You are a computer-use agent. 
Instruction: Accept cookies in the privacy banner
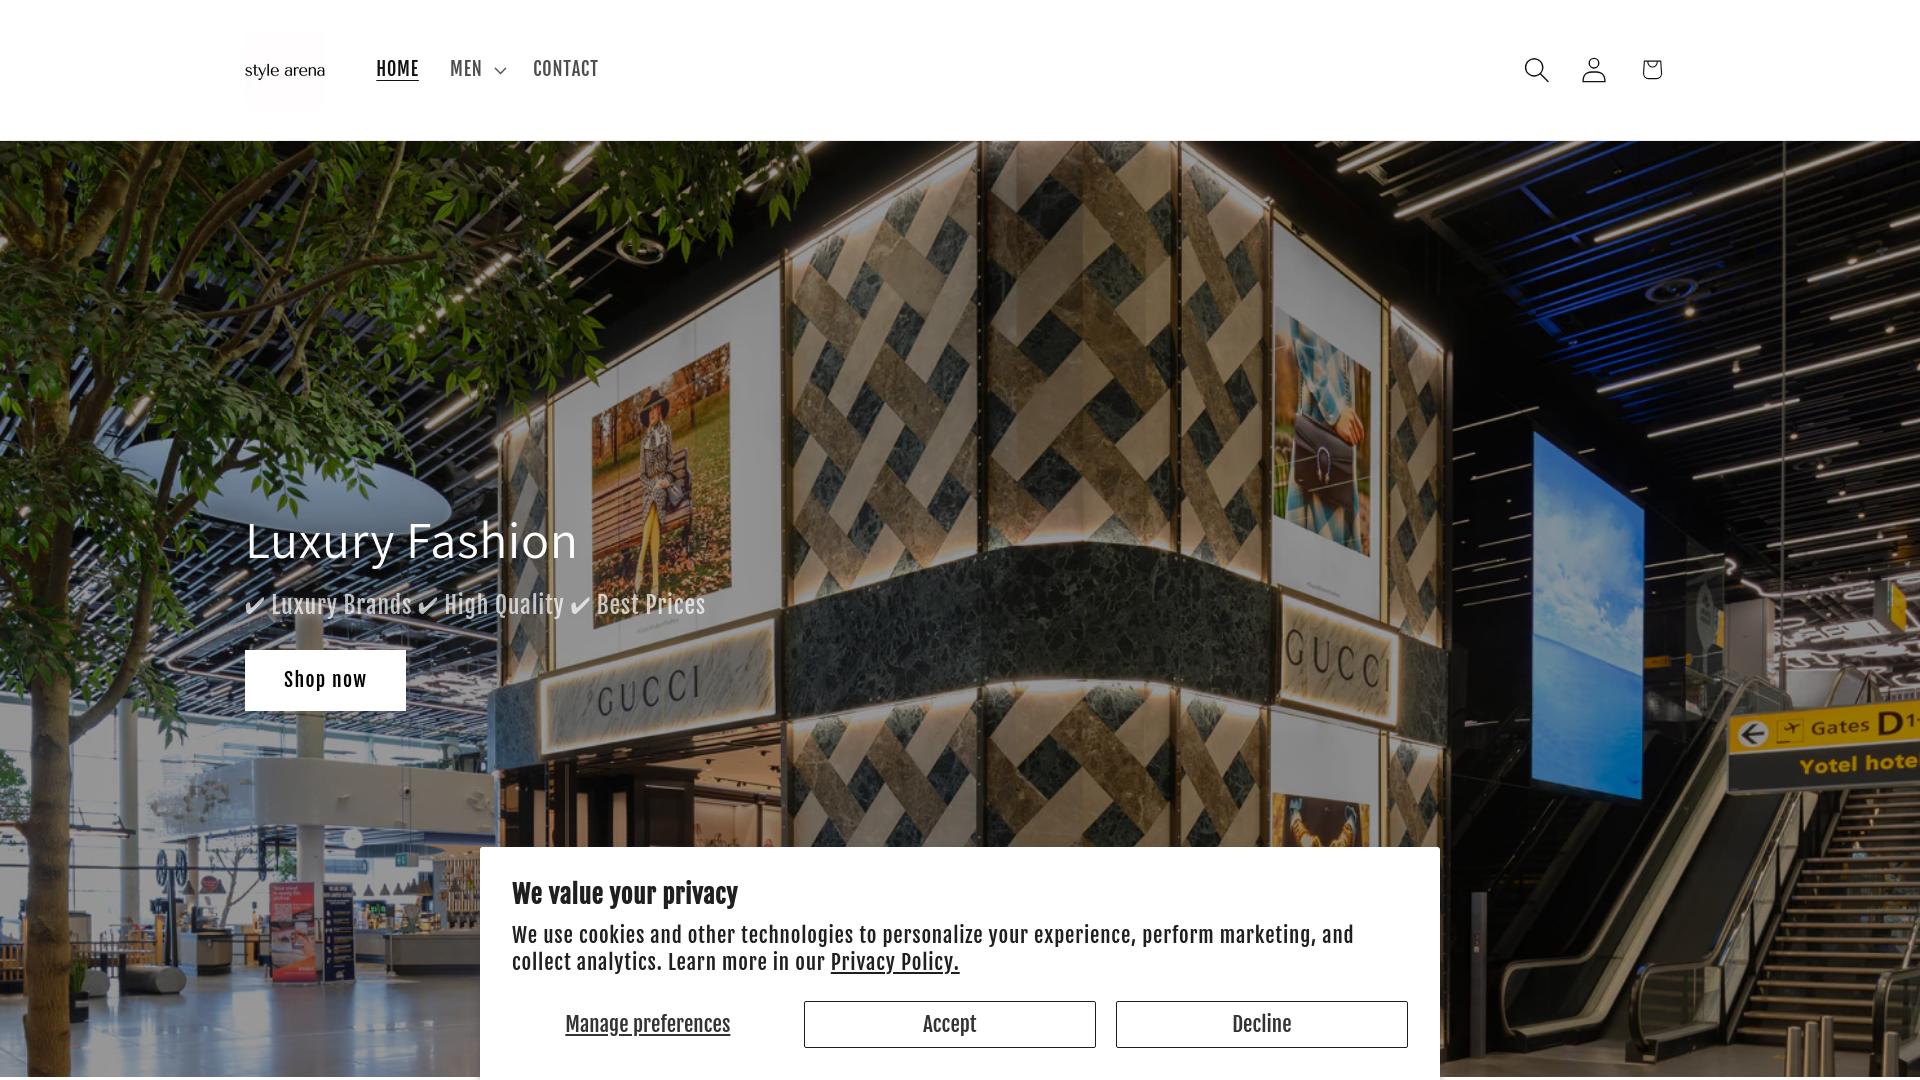[x=949, y=1024]
